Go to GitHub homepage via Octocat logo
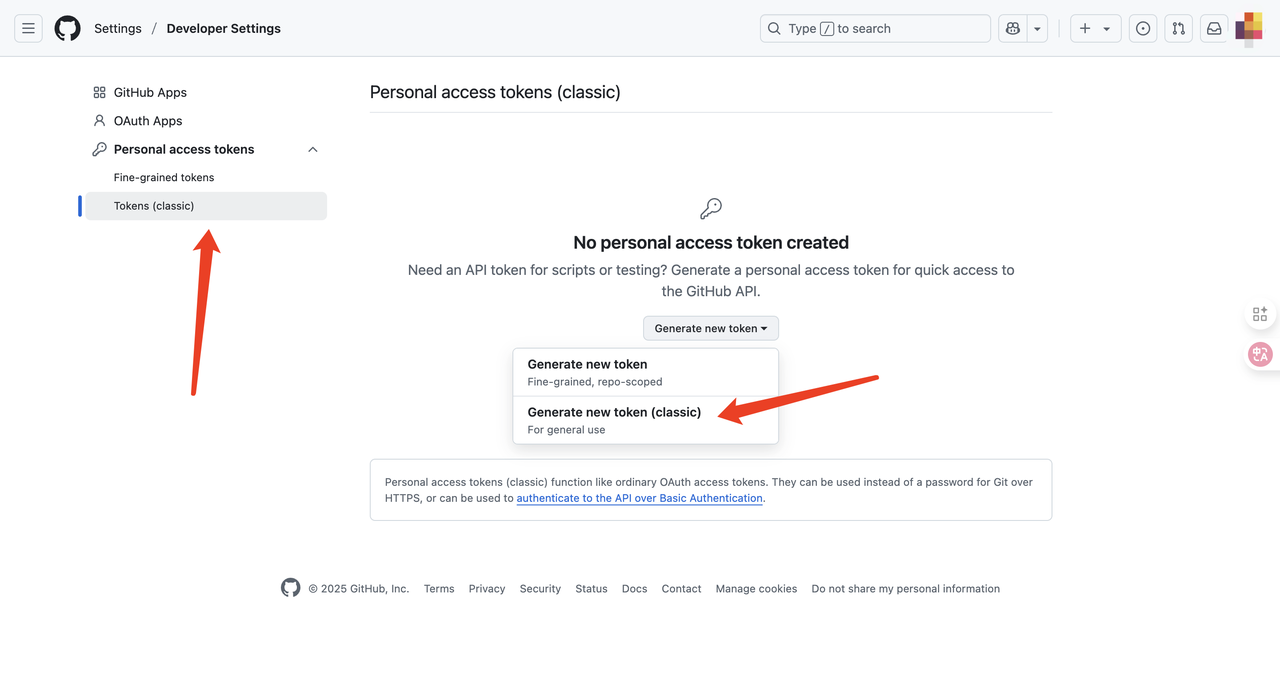1280x691 pixels. click(67, 29)
